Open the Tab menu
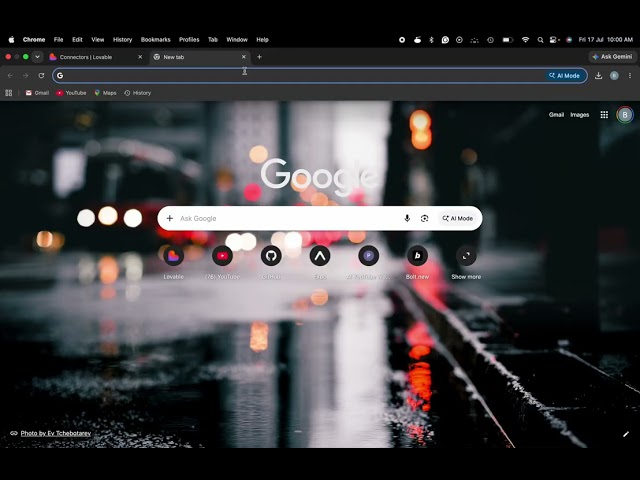640x480 pixels. pos(213,40)
